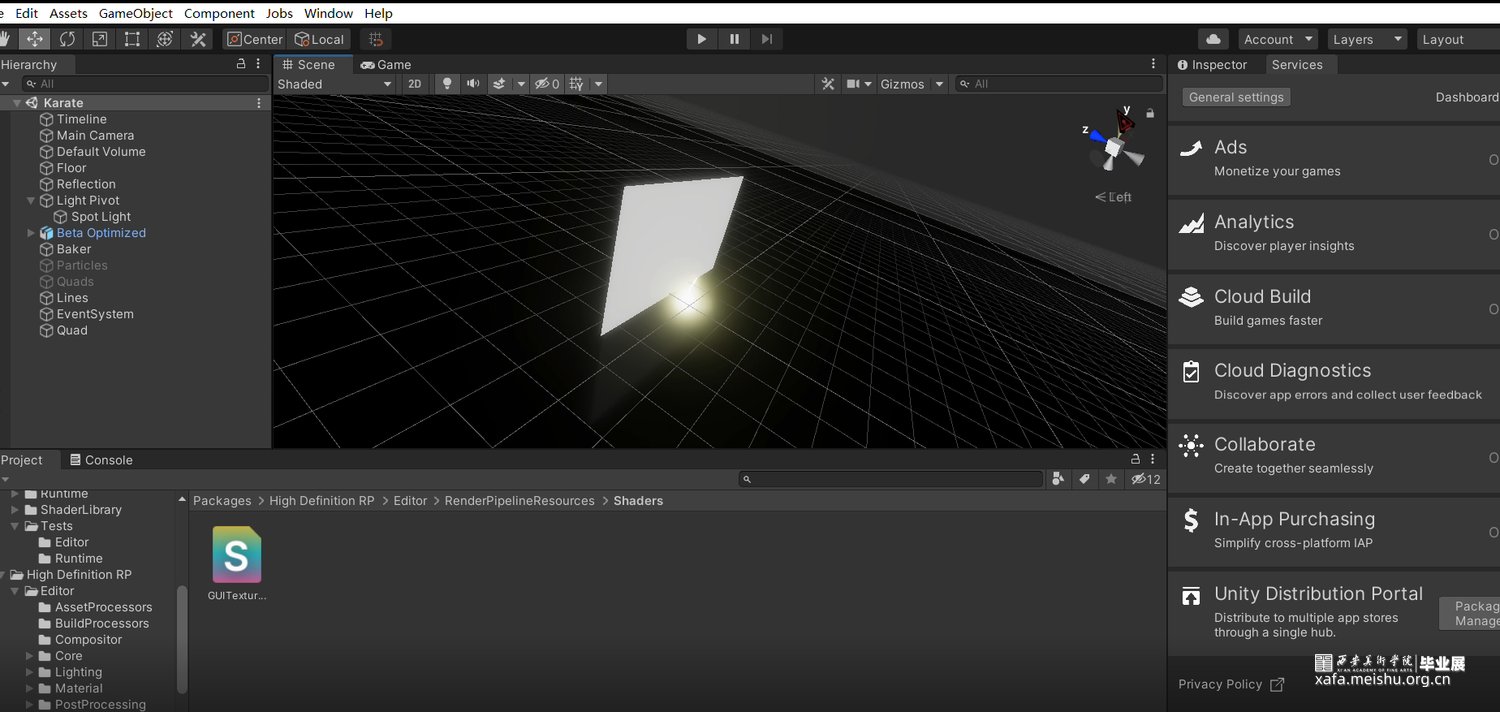
Task: Select the GUITexture shader asset thumbnail
Action: 237,555
